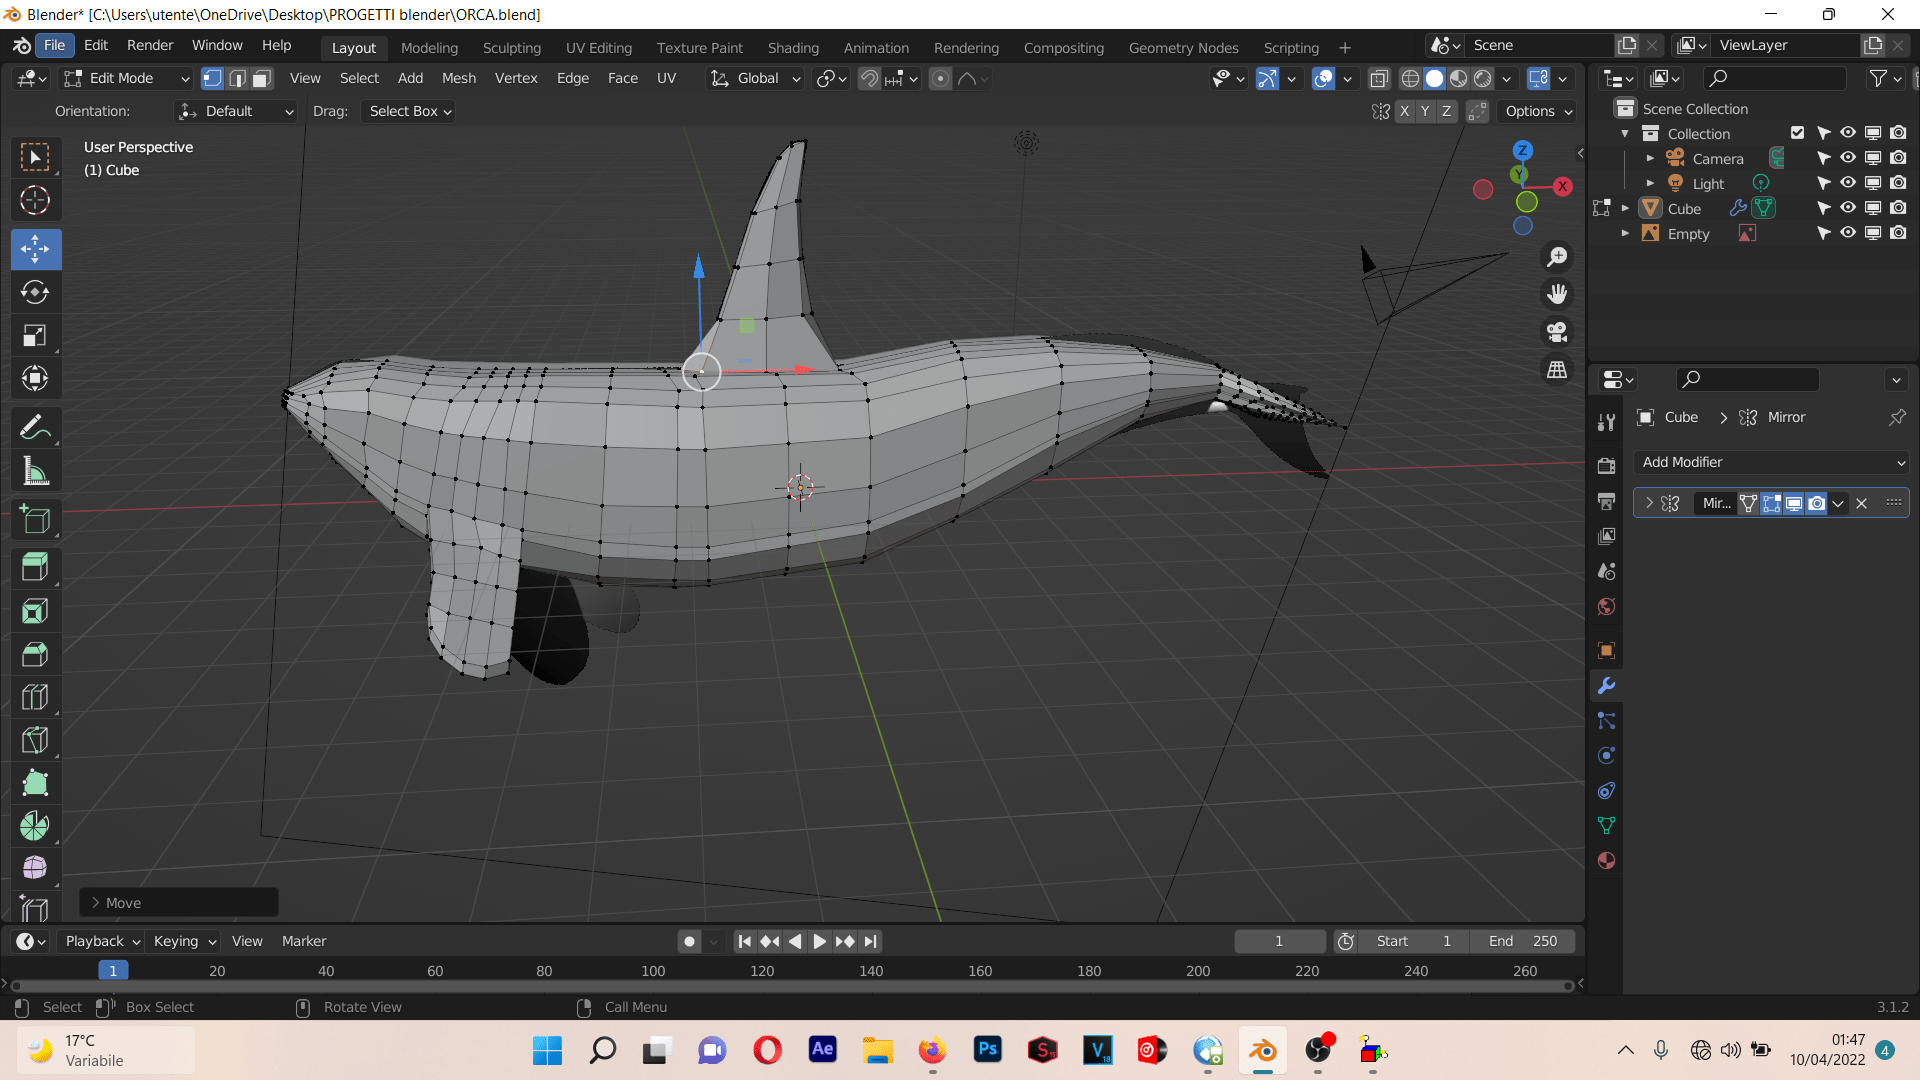Image resolution: width=1920 pixels, height=1080 pixels.
Task: Enable wireframe viewport shading
Action: [x=1410, y=78]
